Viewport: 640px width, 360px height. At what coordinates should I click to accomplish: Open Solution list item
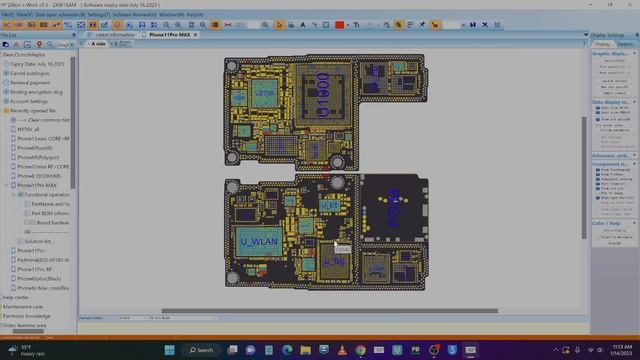[39, 242]
